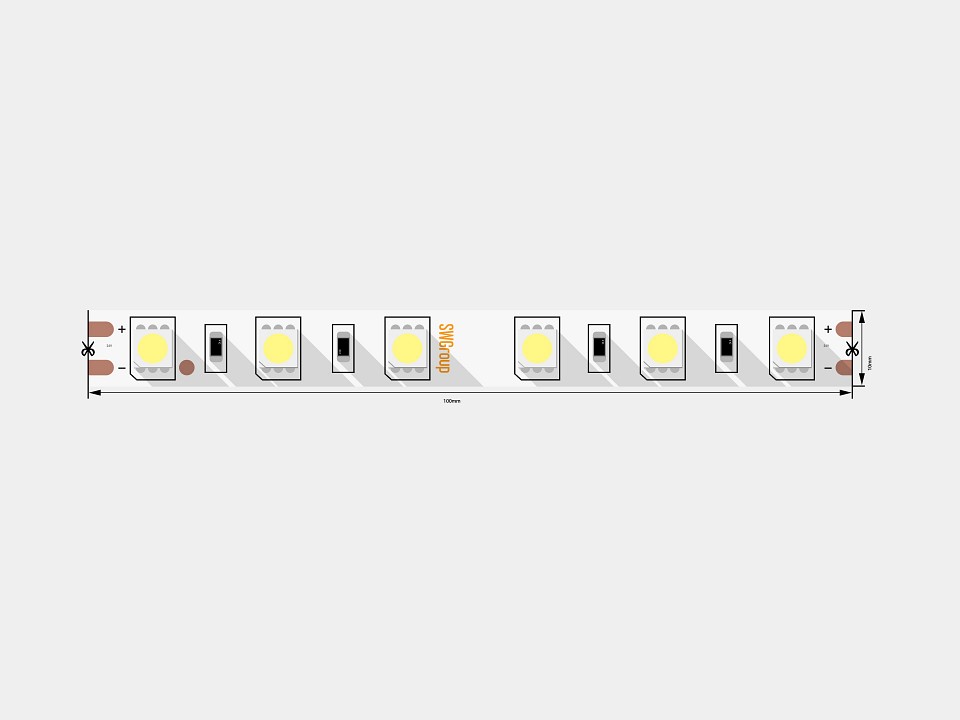Click the minus polarity sign near the left pads
Image resolution: width=960 pixels, height=720 pixels.
point(122,368)
